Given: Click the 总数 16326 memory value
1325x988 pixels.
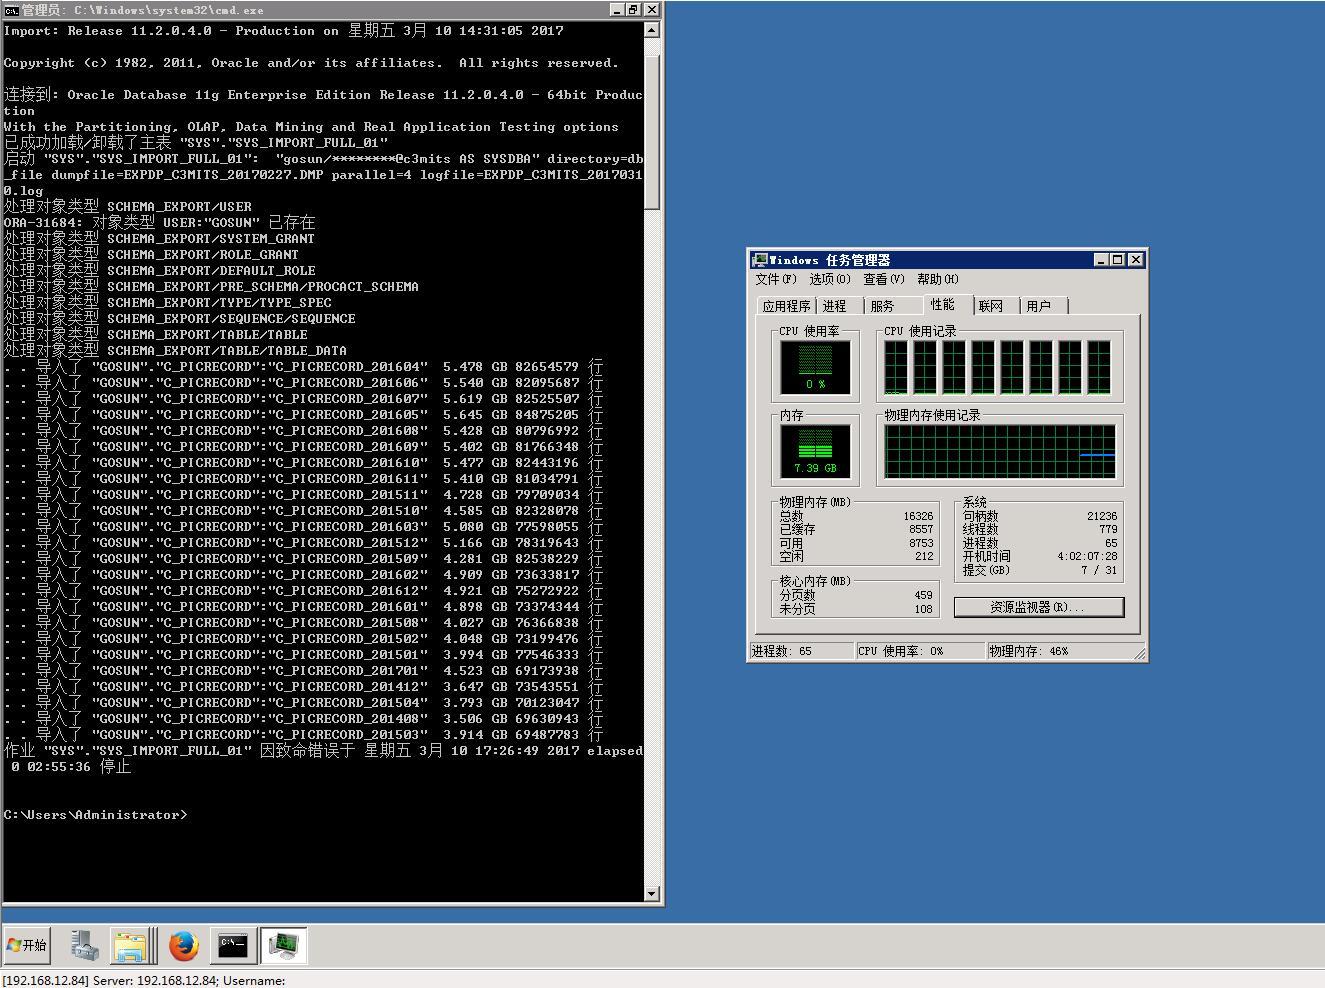Looking at the screenshot, I should pos(918,517).
